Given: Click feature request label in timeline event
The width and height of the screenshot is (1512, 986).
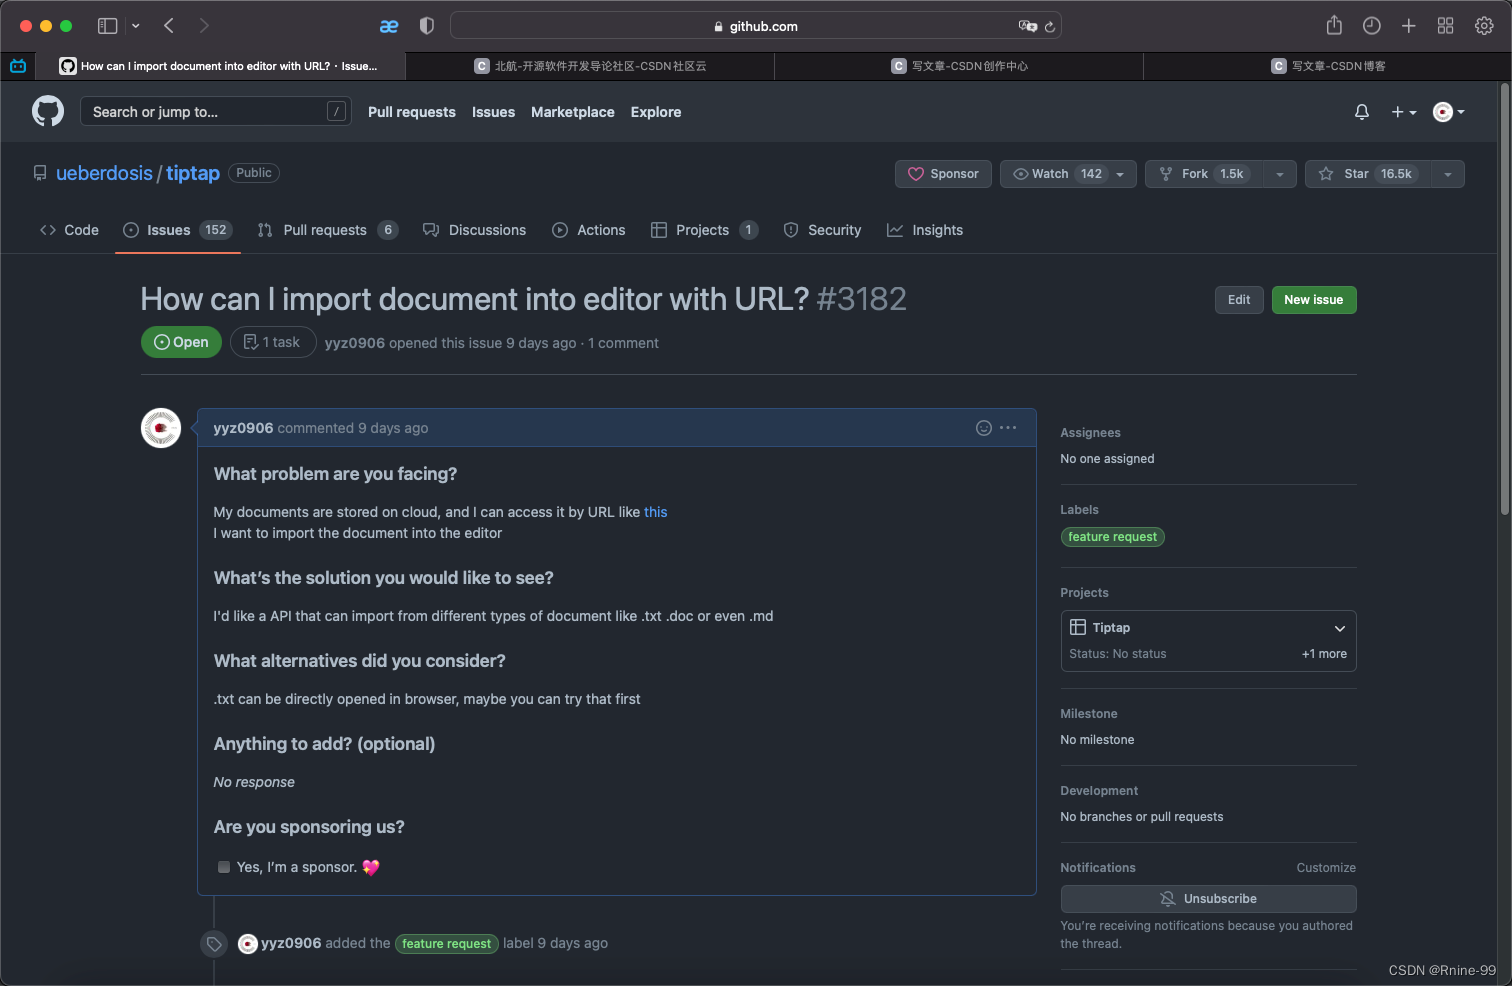Looking at the screenshot, I should pos(447,944).
